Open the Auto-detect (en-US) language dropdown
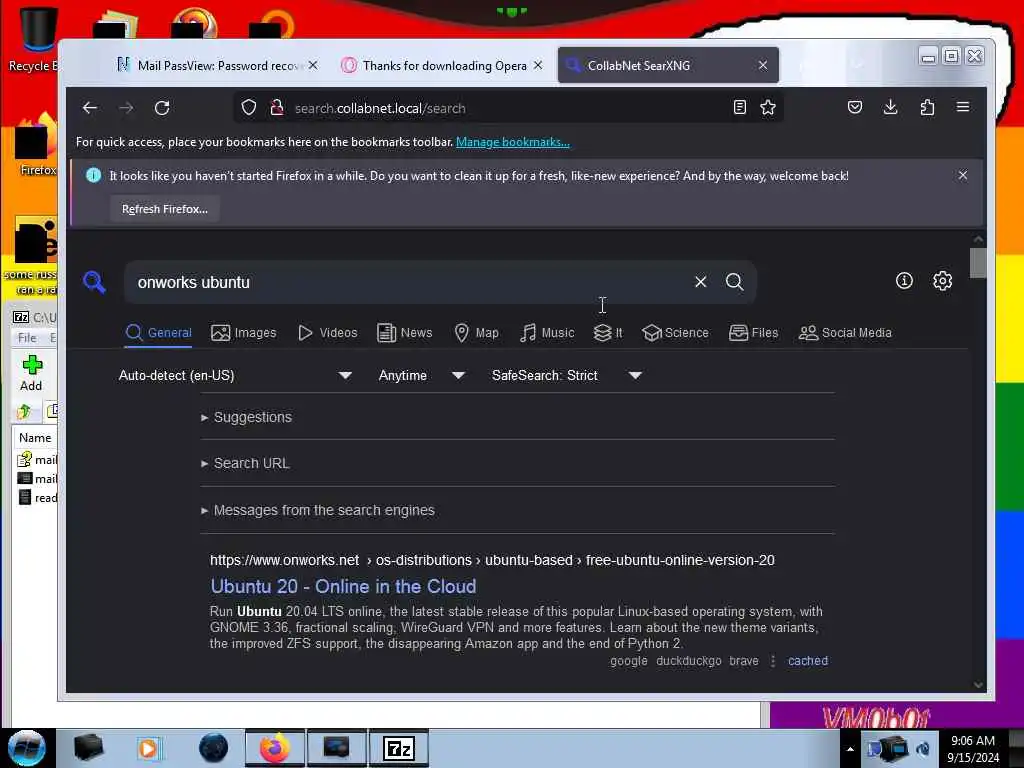Viewport: 1024px width, 768px height. pos(235,376)
